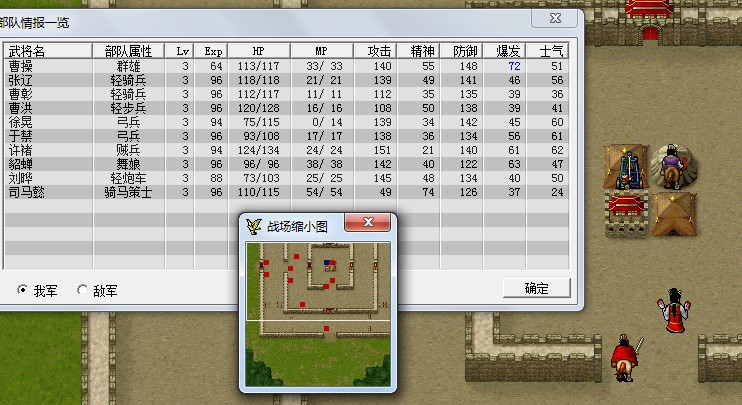742x405 pixels.
Task: Select the 貂蝉 row
Action: coord(286,164)
